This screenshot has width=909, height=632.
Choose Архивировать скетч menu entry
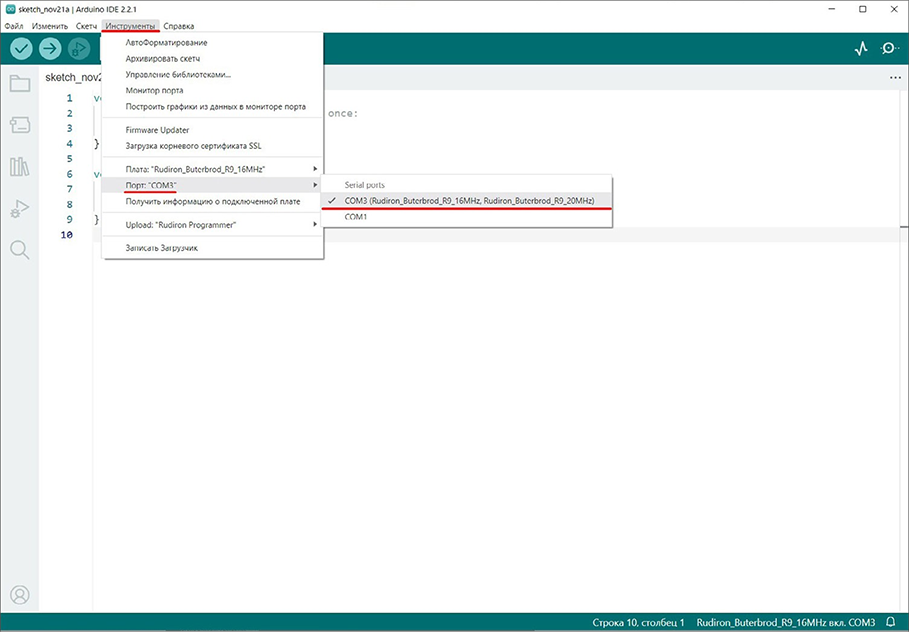[212, 59]
